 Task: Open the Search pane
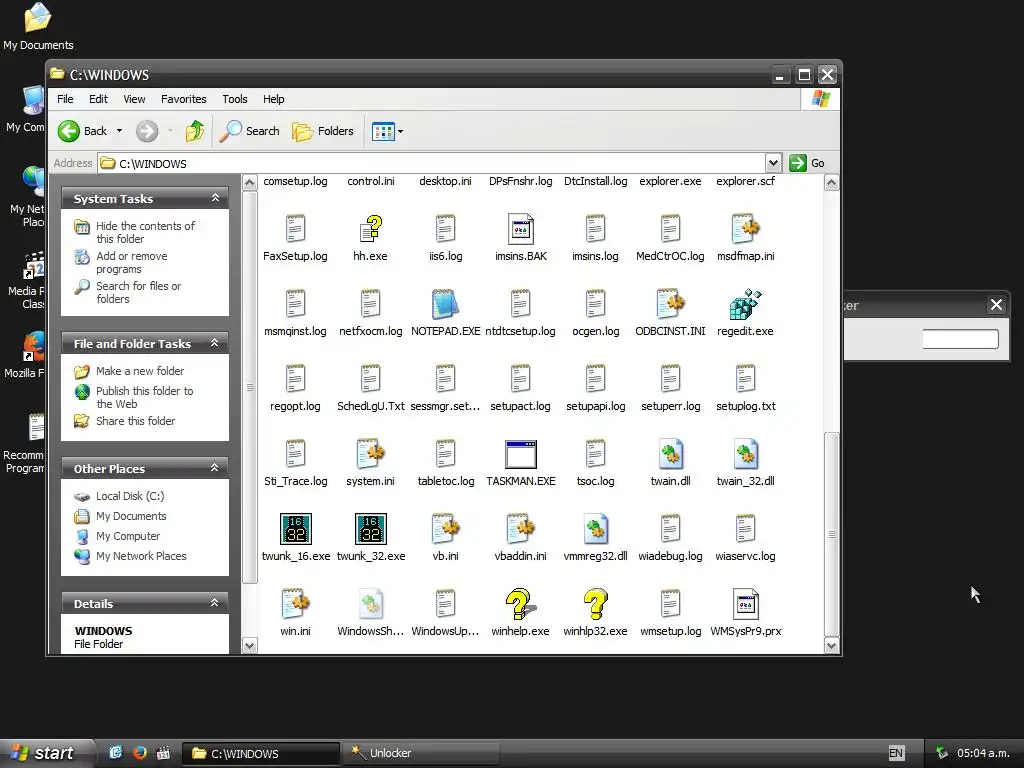249,131
